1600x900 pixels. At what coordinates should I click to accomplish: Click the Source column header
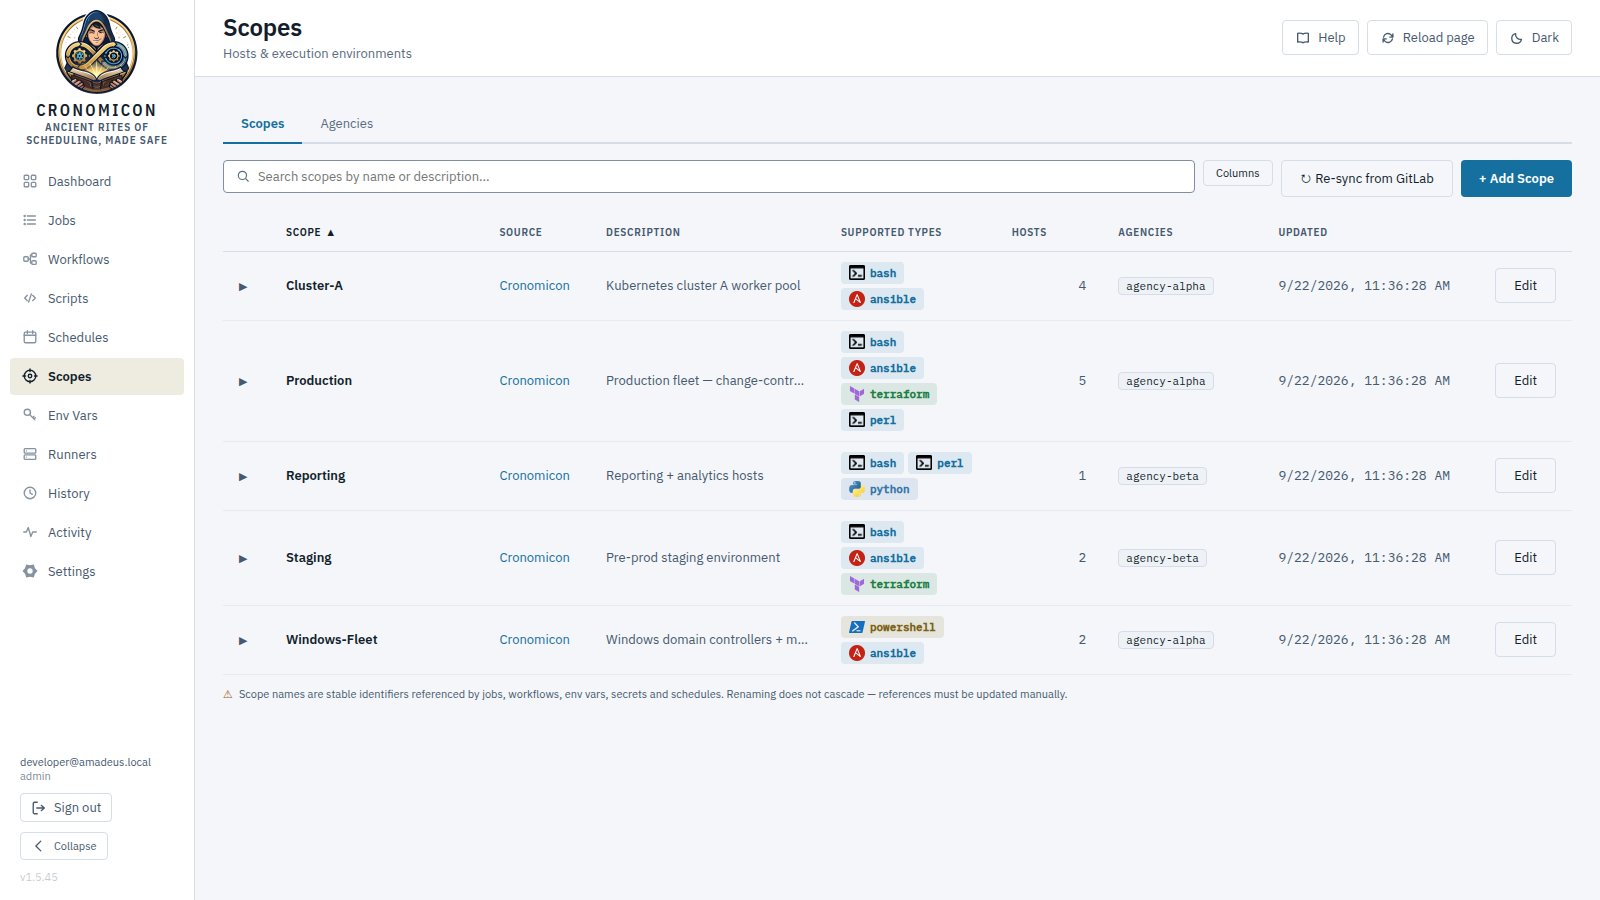click(520, 232)
